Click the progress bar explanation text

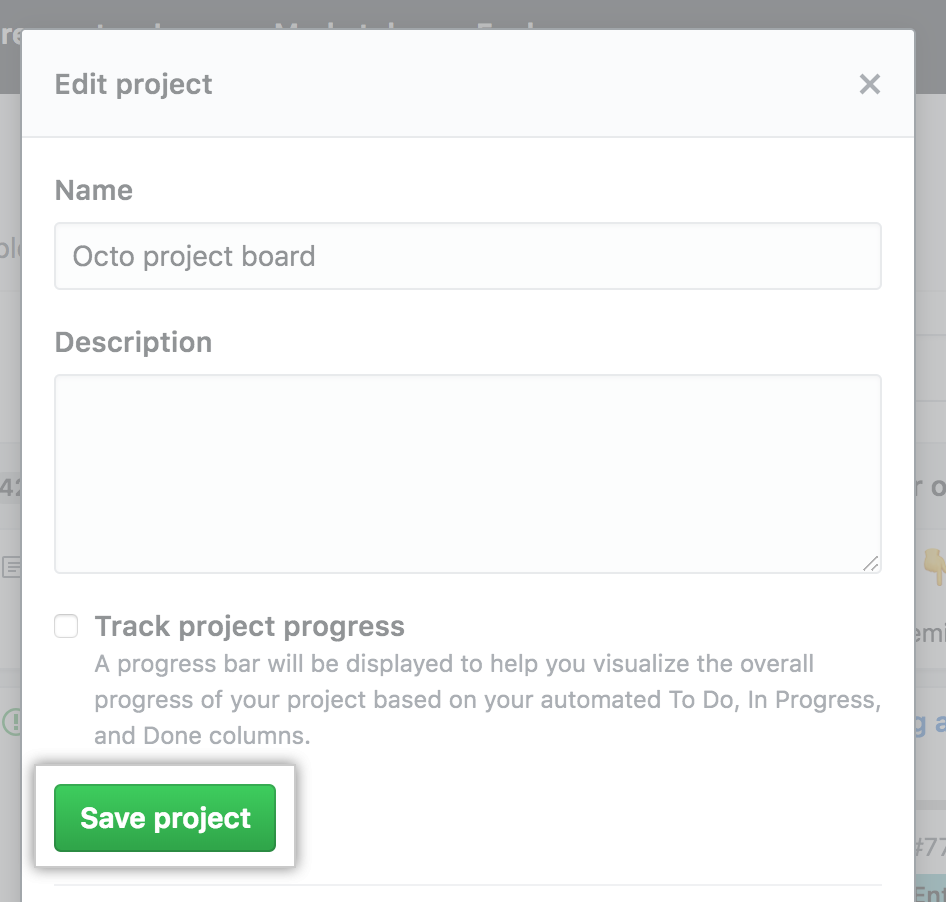[487, 700]
